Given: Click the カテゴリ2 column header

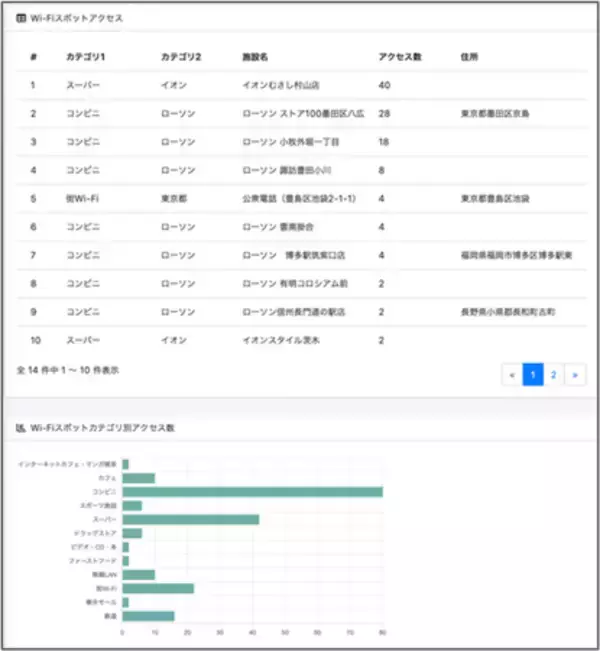Looking at the screenshot, I should point(181,57).
